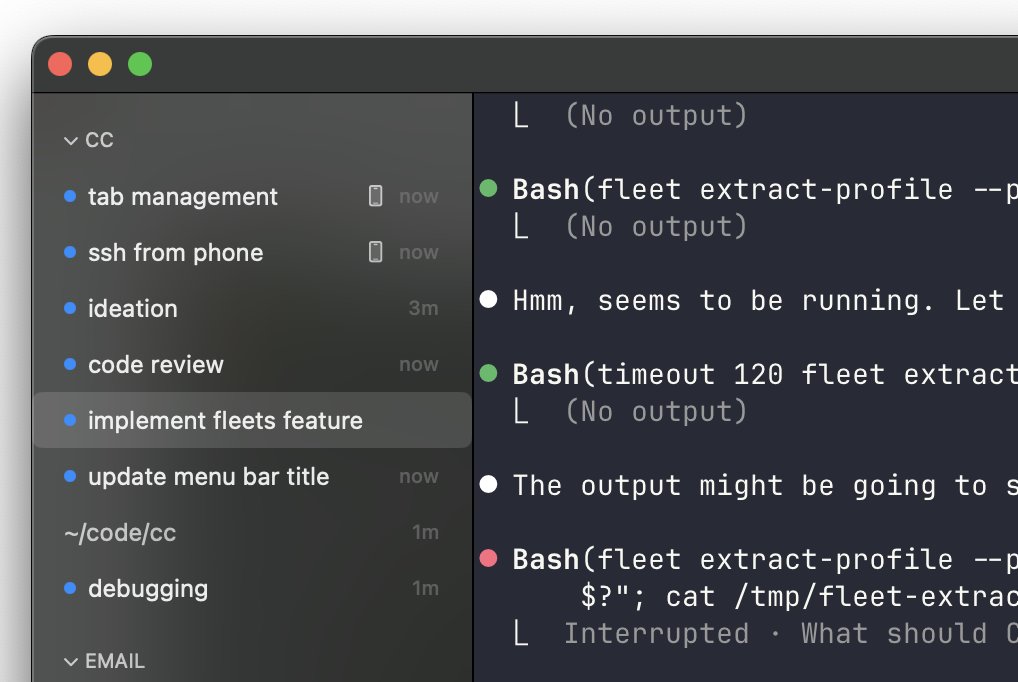Click blue dot beside update menu bar title
Image resolution: width=1018 pixels, height=682 pixels.
coord(70,475)
